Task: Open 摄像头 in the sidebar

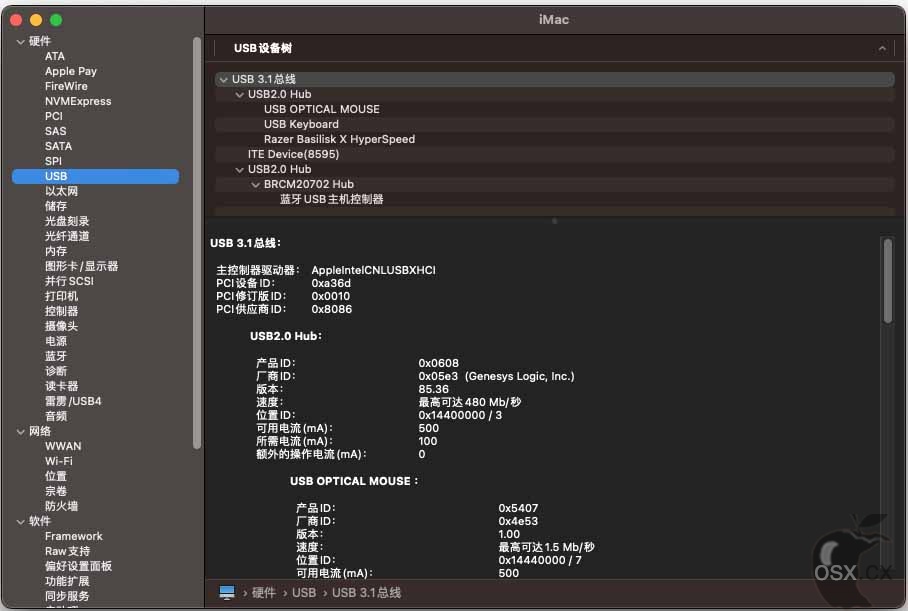Action: point(61,327)
